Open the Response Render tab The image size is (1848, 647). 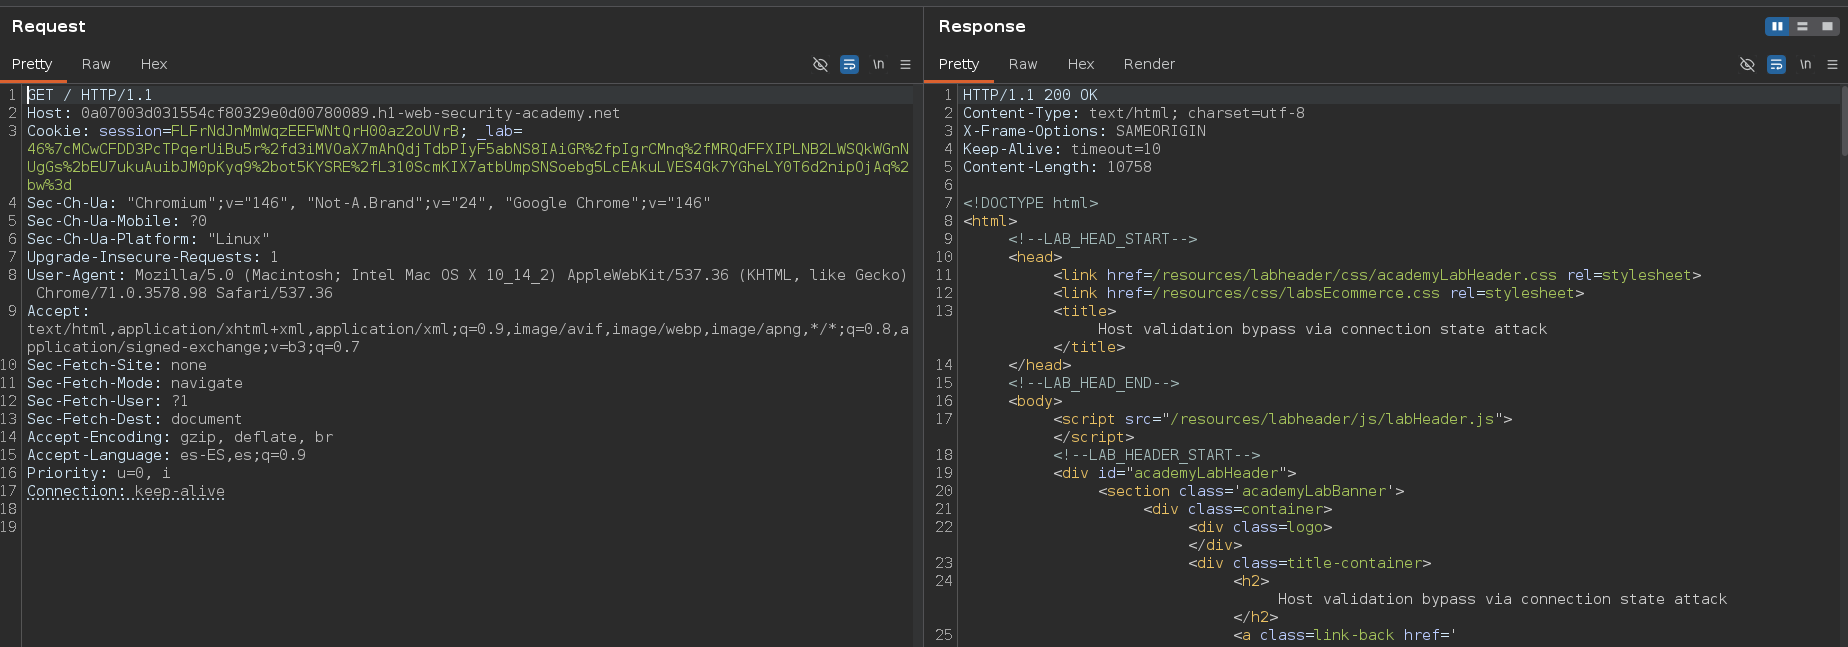click(x=1149, y=64)
